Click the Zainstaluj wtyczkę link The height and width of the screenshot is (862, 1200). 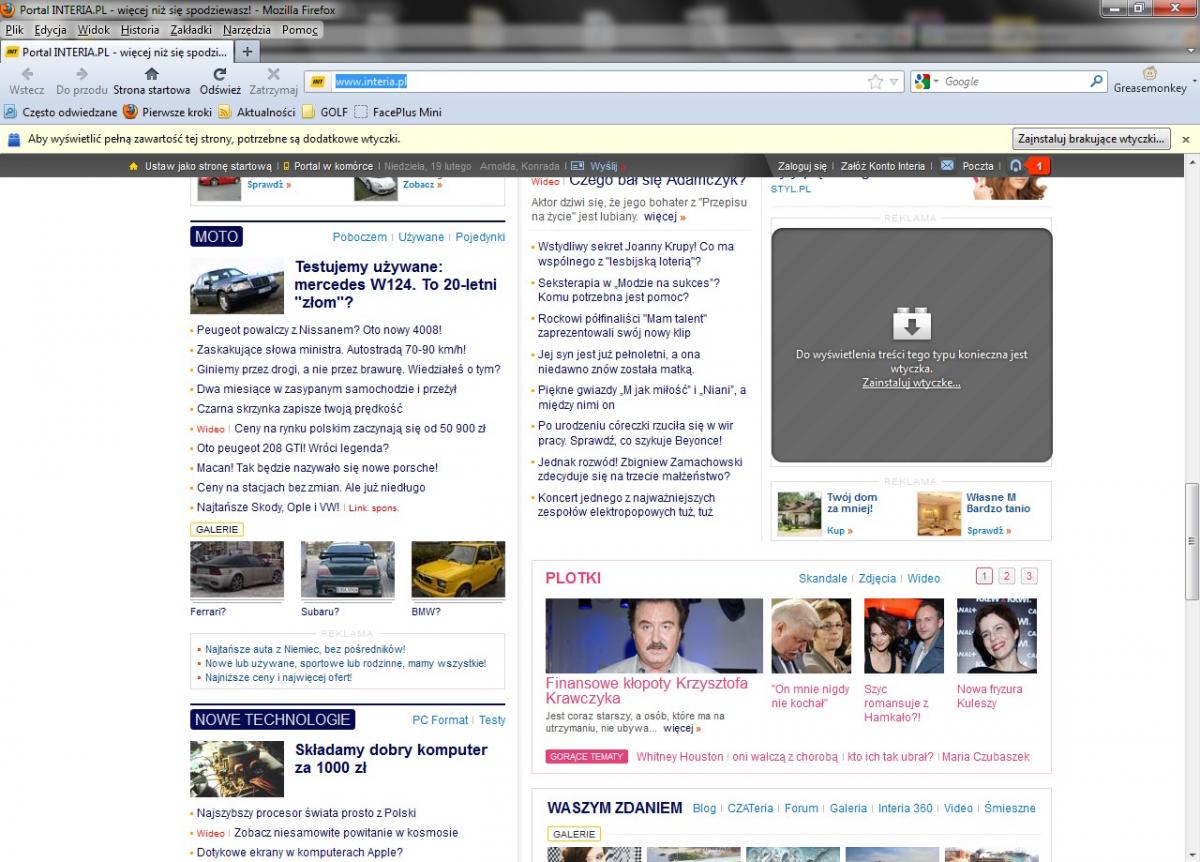(912, 383)
